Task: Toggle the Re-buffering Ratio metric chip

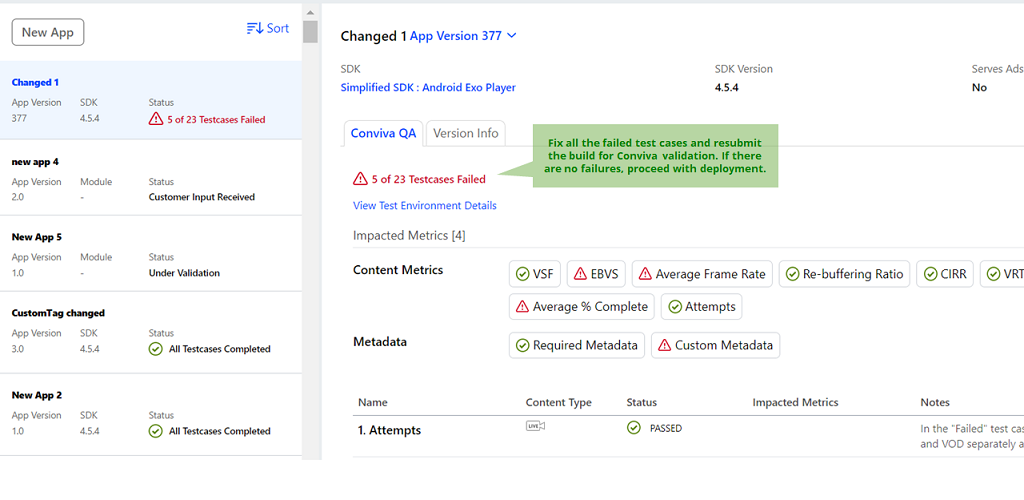Action: (x=844, y=274)
